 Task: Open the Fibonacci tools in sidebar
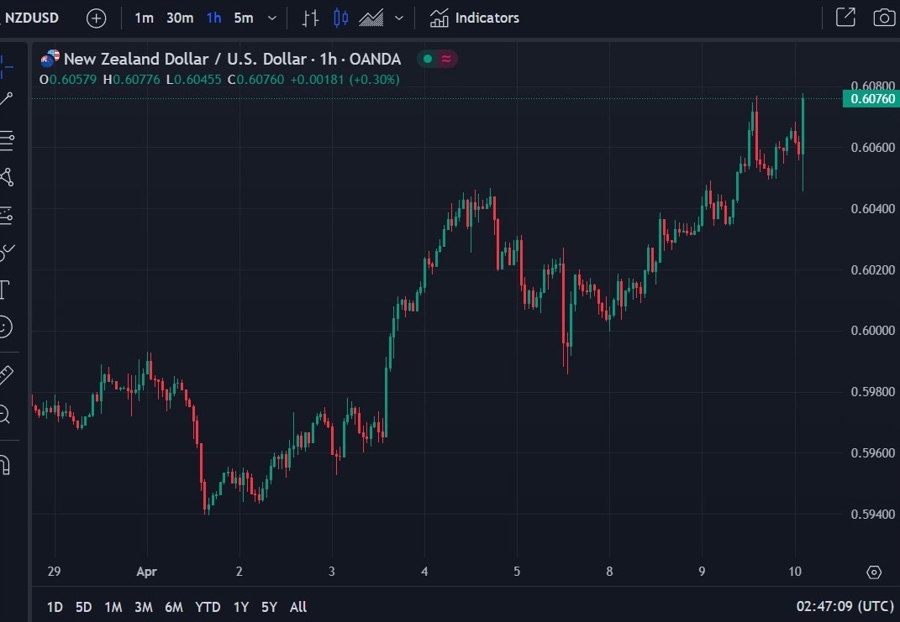(x=10, y=139)
